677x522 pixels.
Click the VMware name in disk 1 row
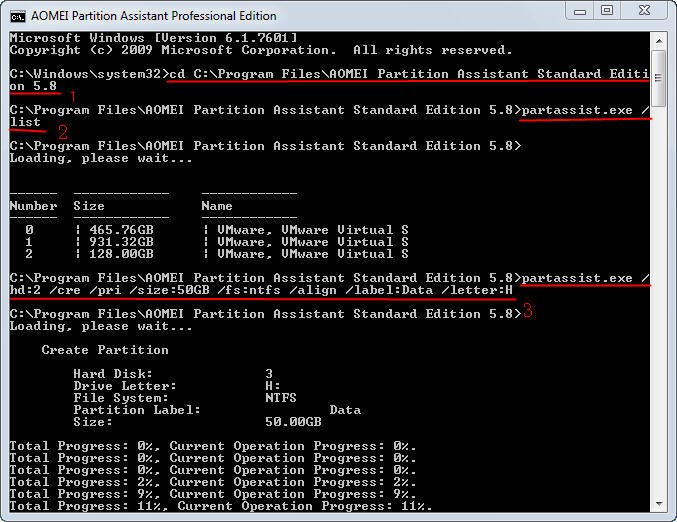pos(313,242)
